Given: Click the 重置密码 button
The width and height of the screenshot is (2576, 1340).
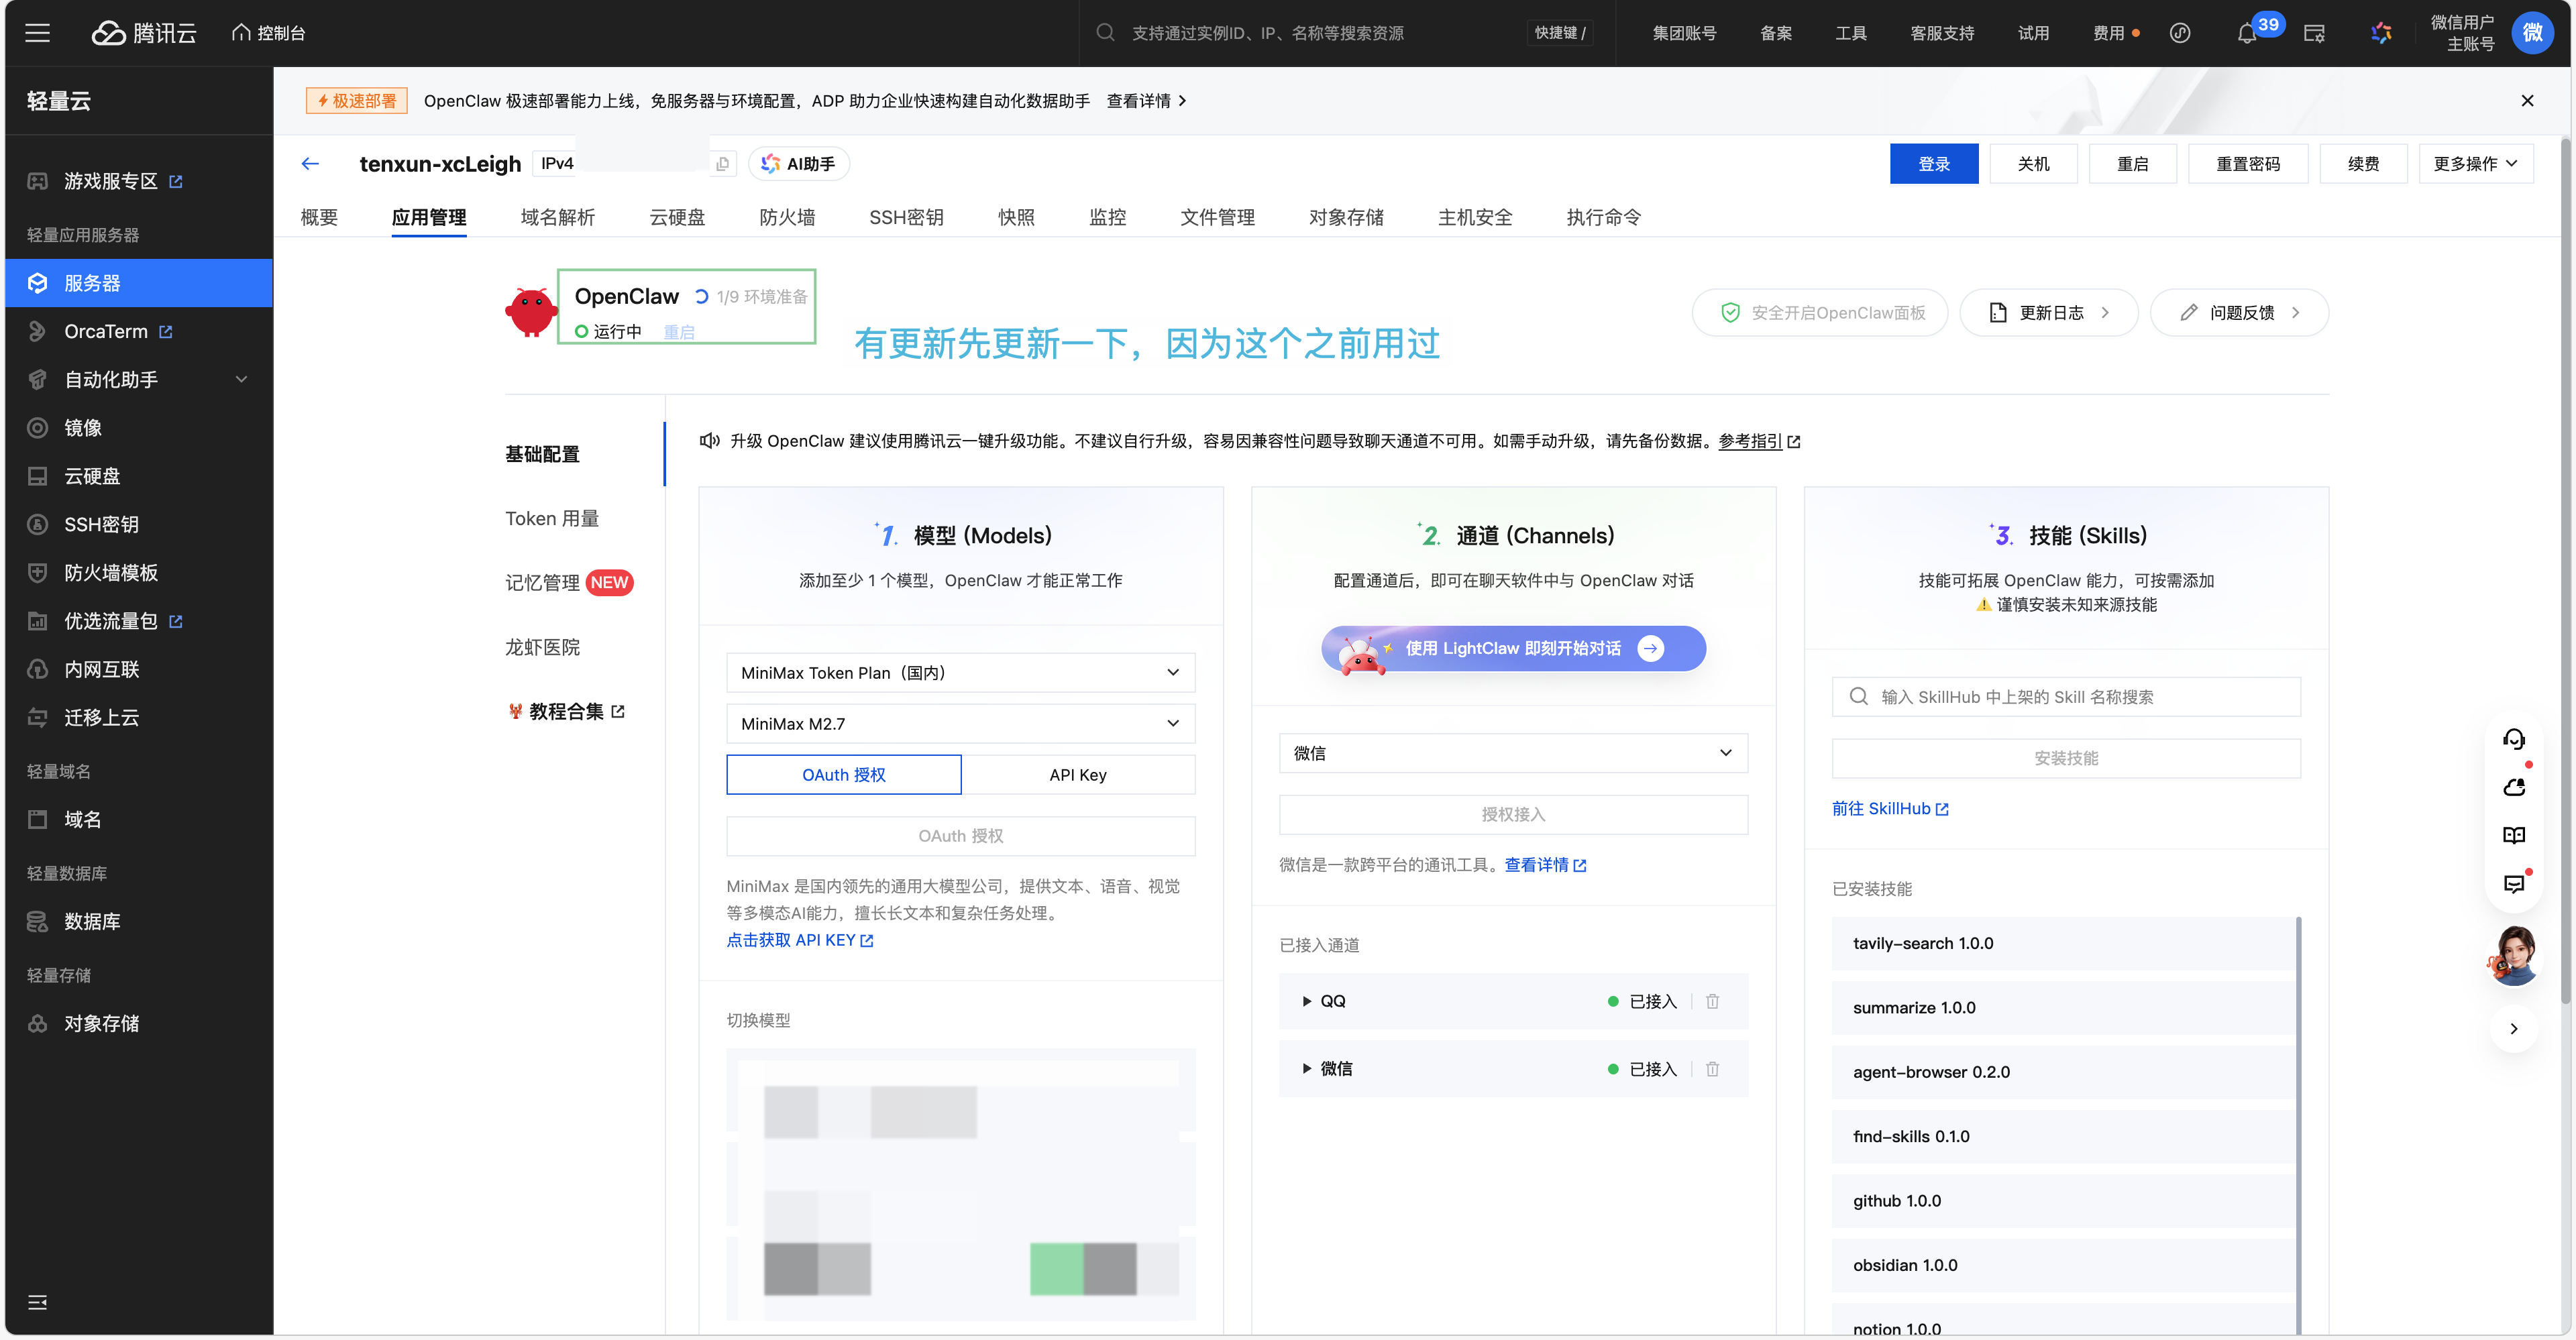Looking at the screenshot, I should [2247, 164].
